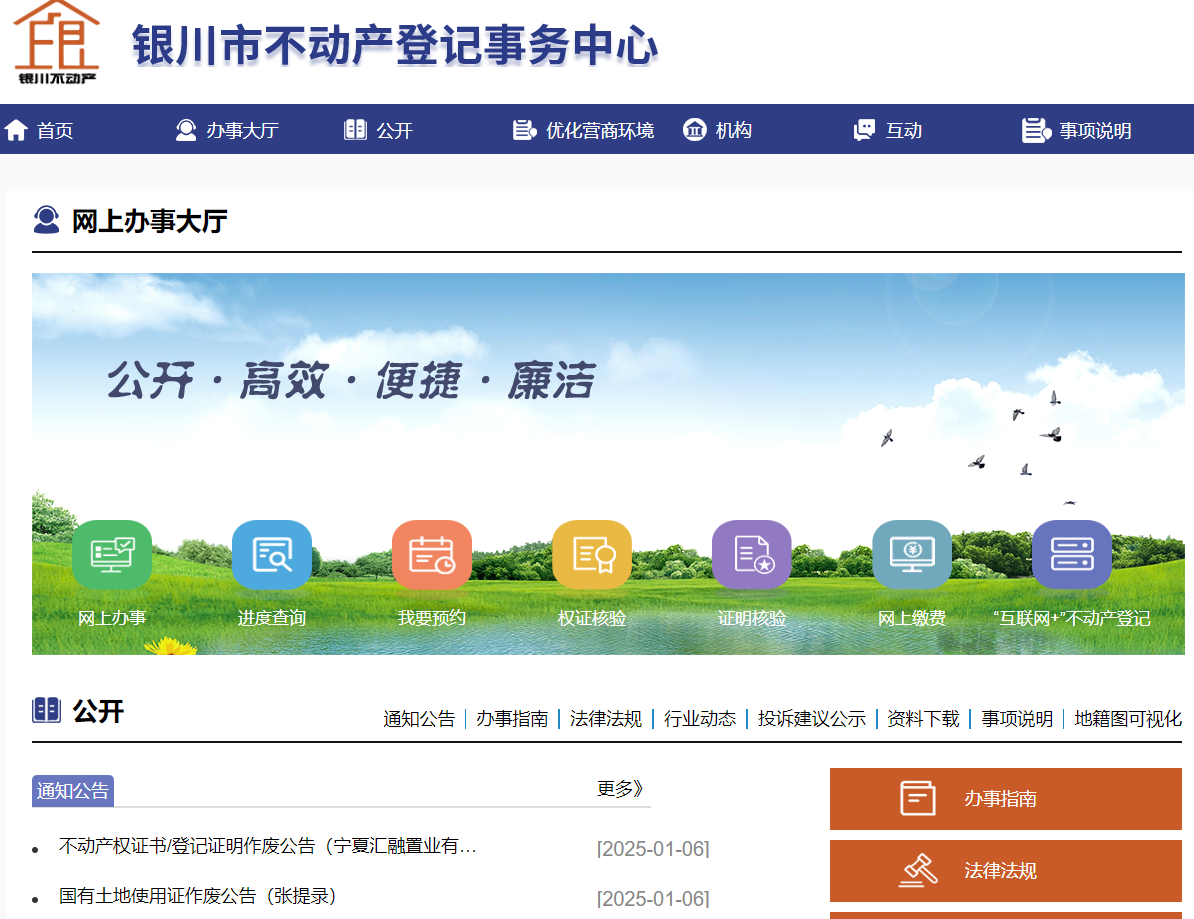1194x919 pixels.
Task: Select the 证明核验 document icon
Action: click(751, 554)
